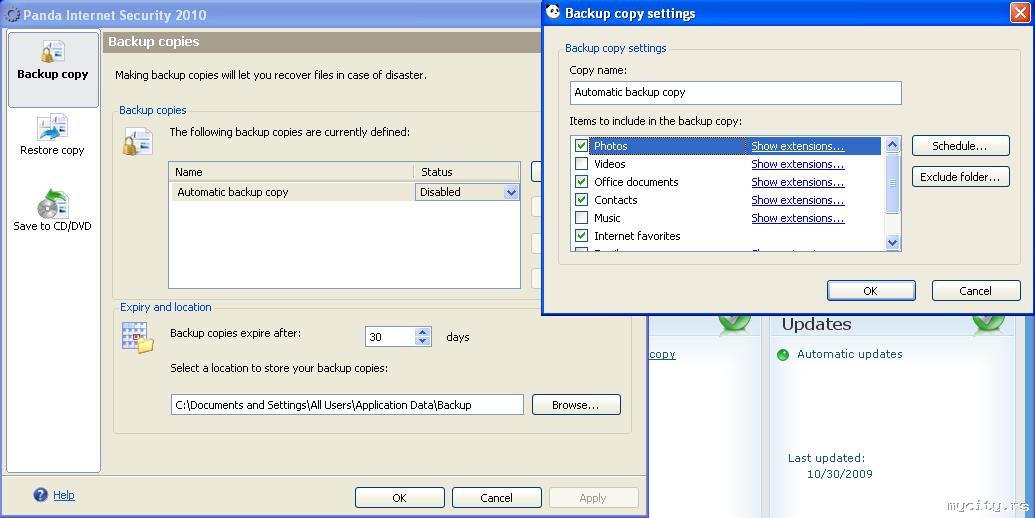Open the Help link

tap(63, 495)
